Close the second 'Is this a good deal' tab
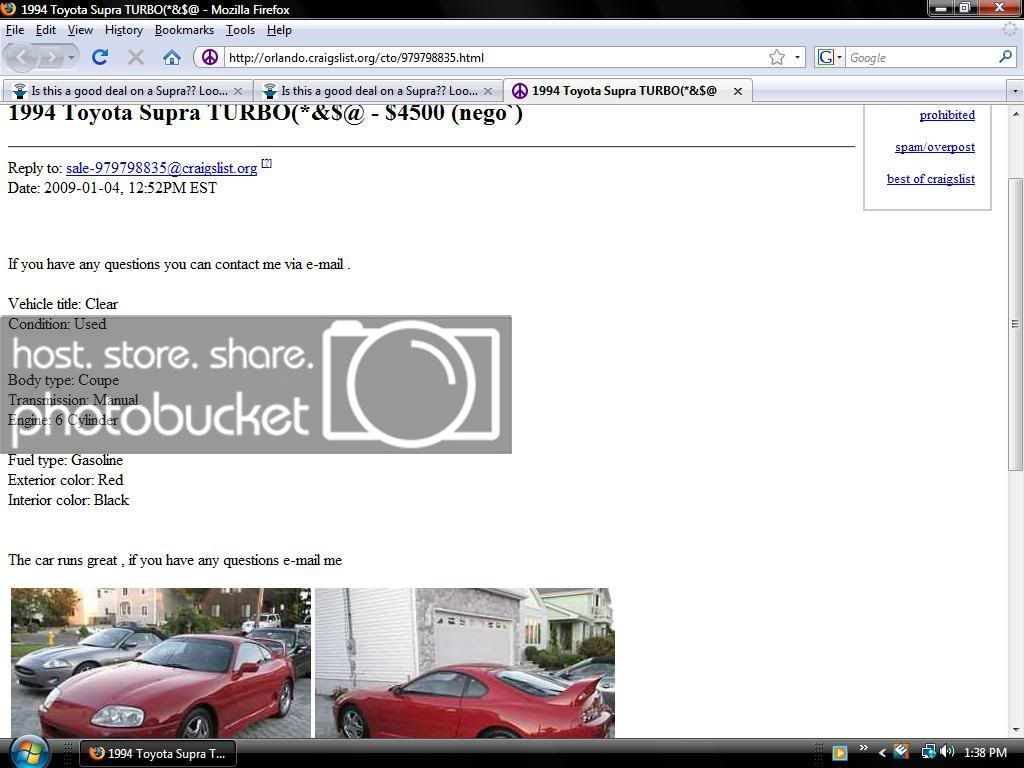1024x768 pixels. tap(488, 91)
